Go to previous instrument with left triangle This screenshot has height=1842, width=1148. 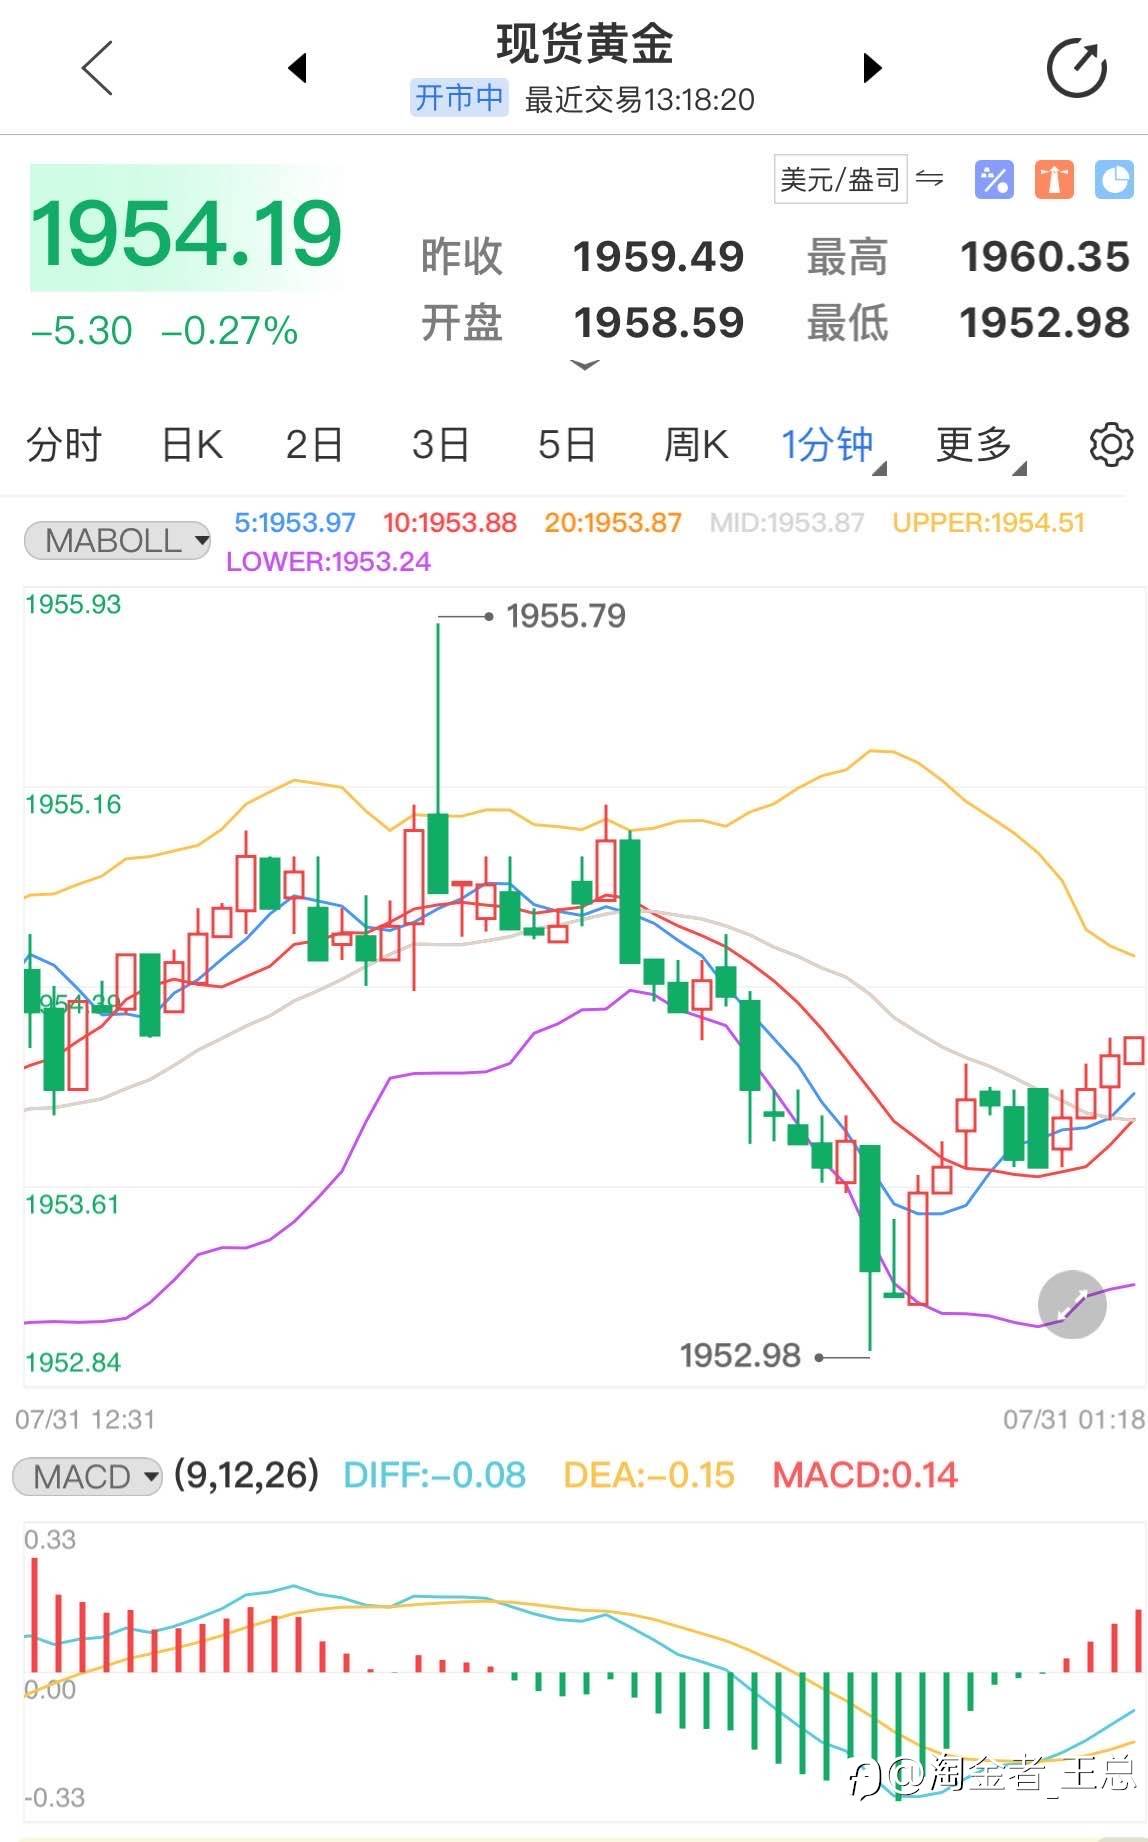[296, 68]
